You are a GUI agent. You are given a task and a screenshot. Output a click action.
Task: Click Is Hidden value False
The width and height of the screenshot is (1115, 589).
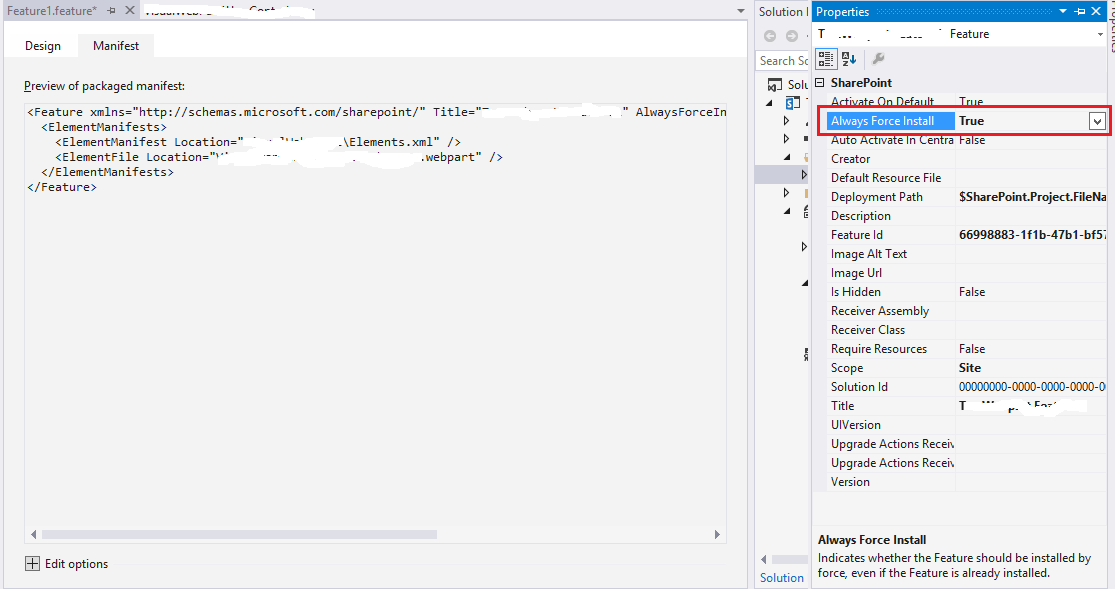click(972, 292)
